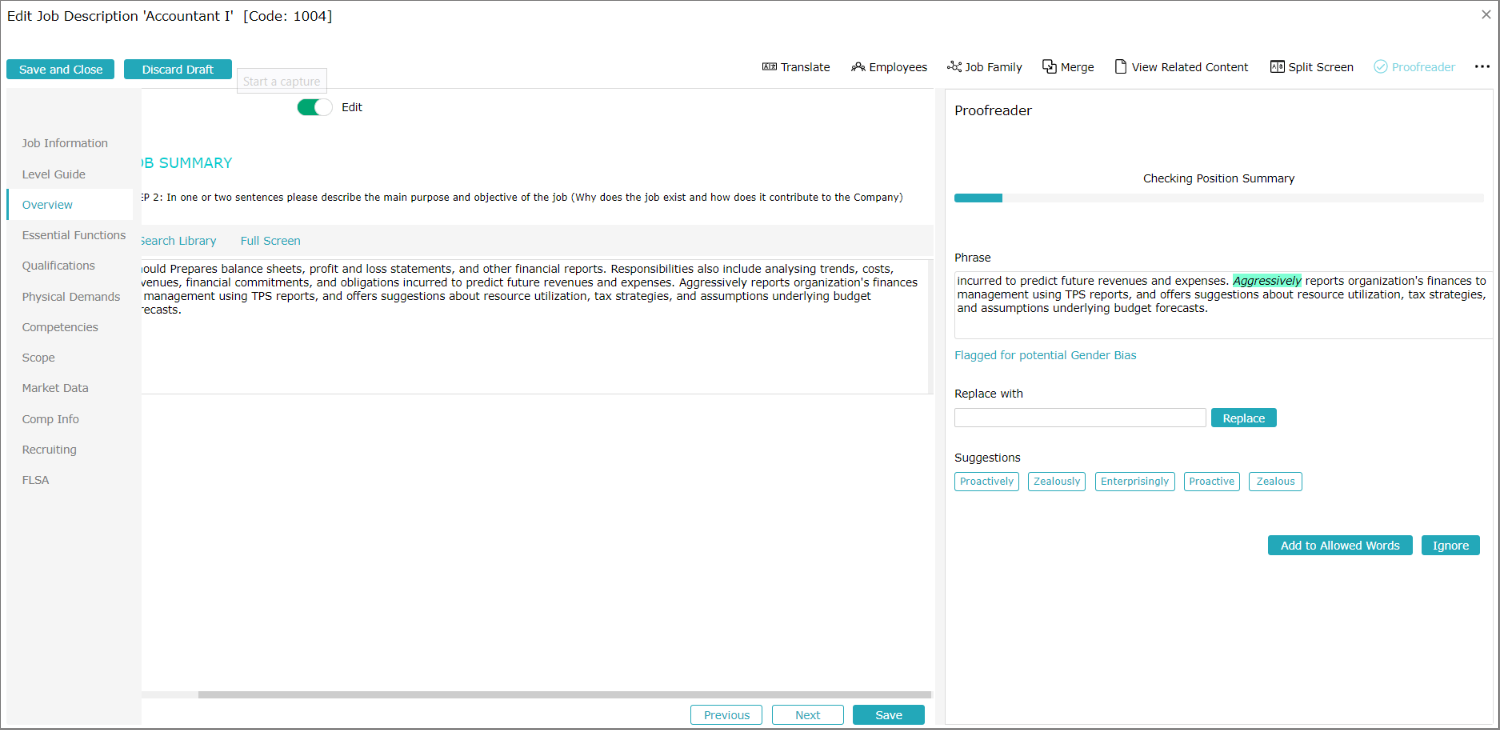Screen dimensions: 1500x730
Task: Open the Employees view icon
Action: [x=858, y=67]
